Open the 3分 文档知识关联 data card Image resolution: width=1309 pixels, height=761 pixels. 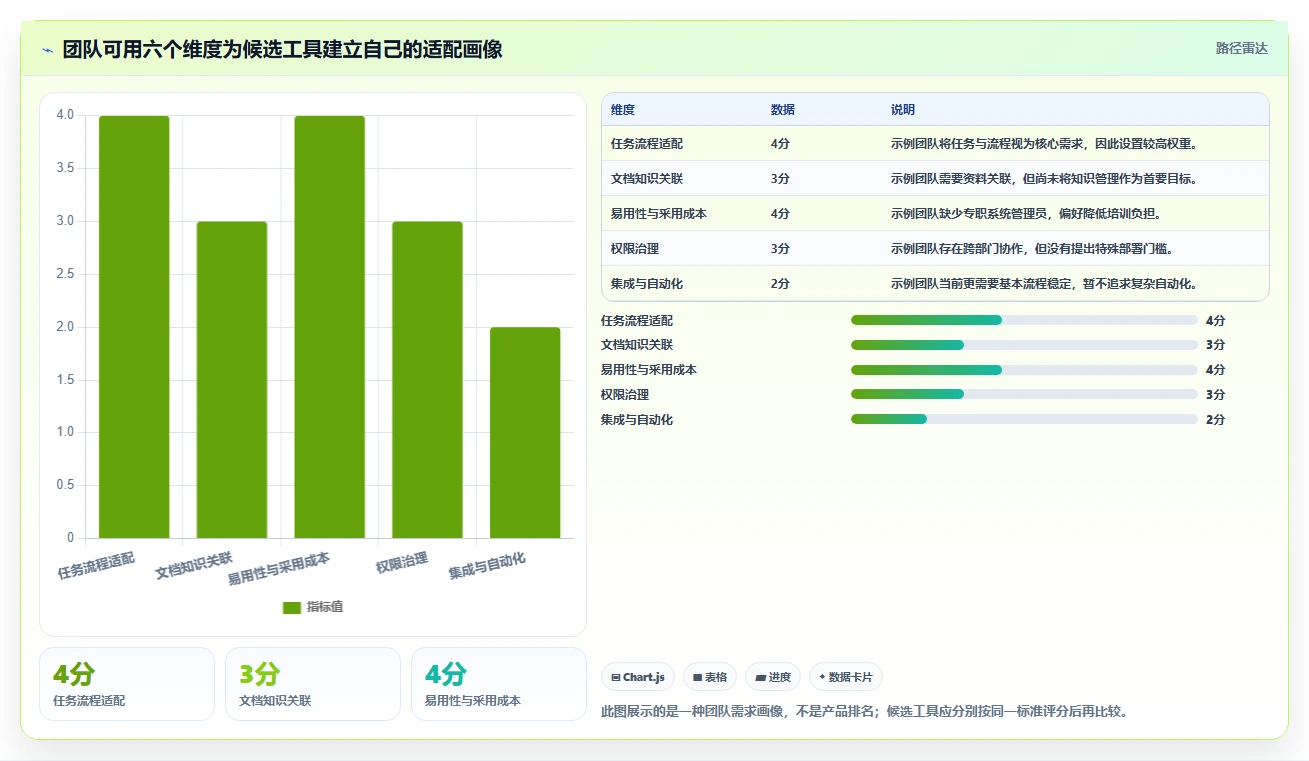tap(313, 684)
